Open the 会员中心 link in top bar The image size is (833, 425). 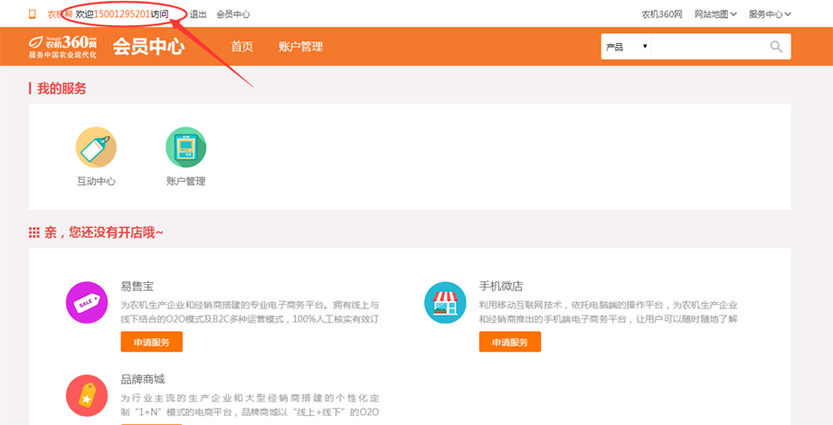[233, 14]
